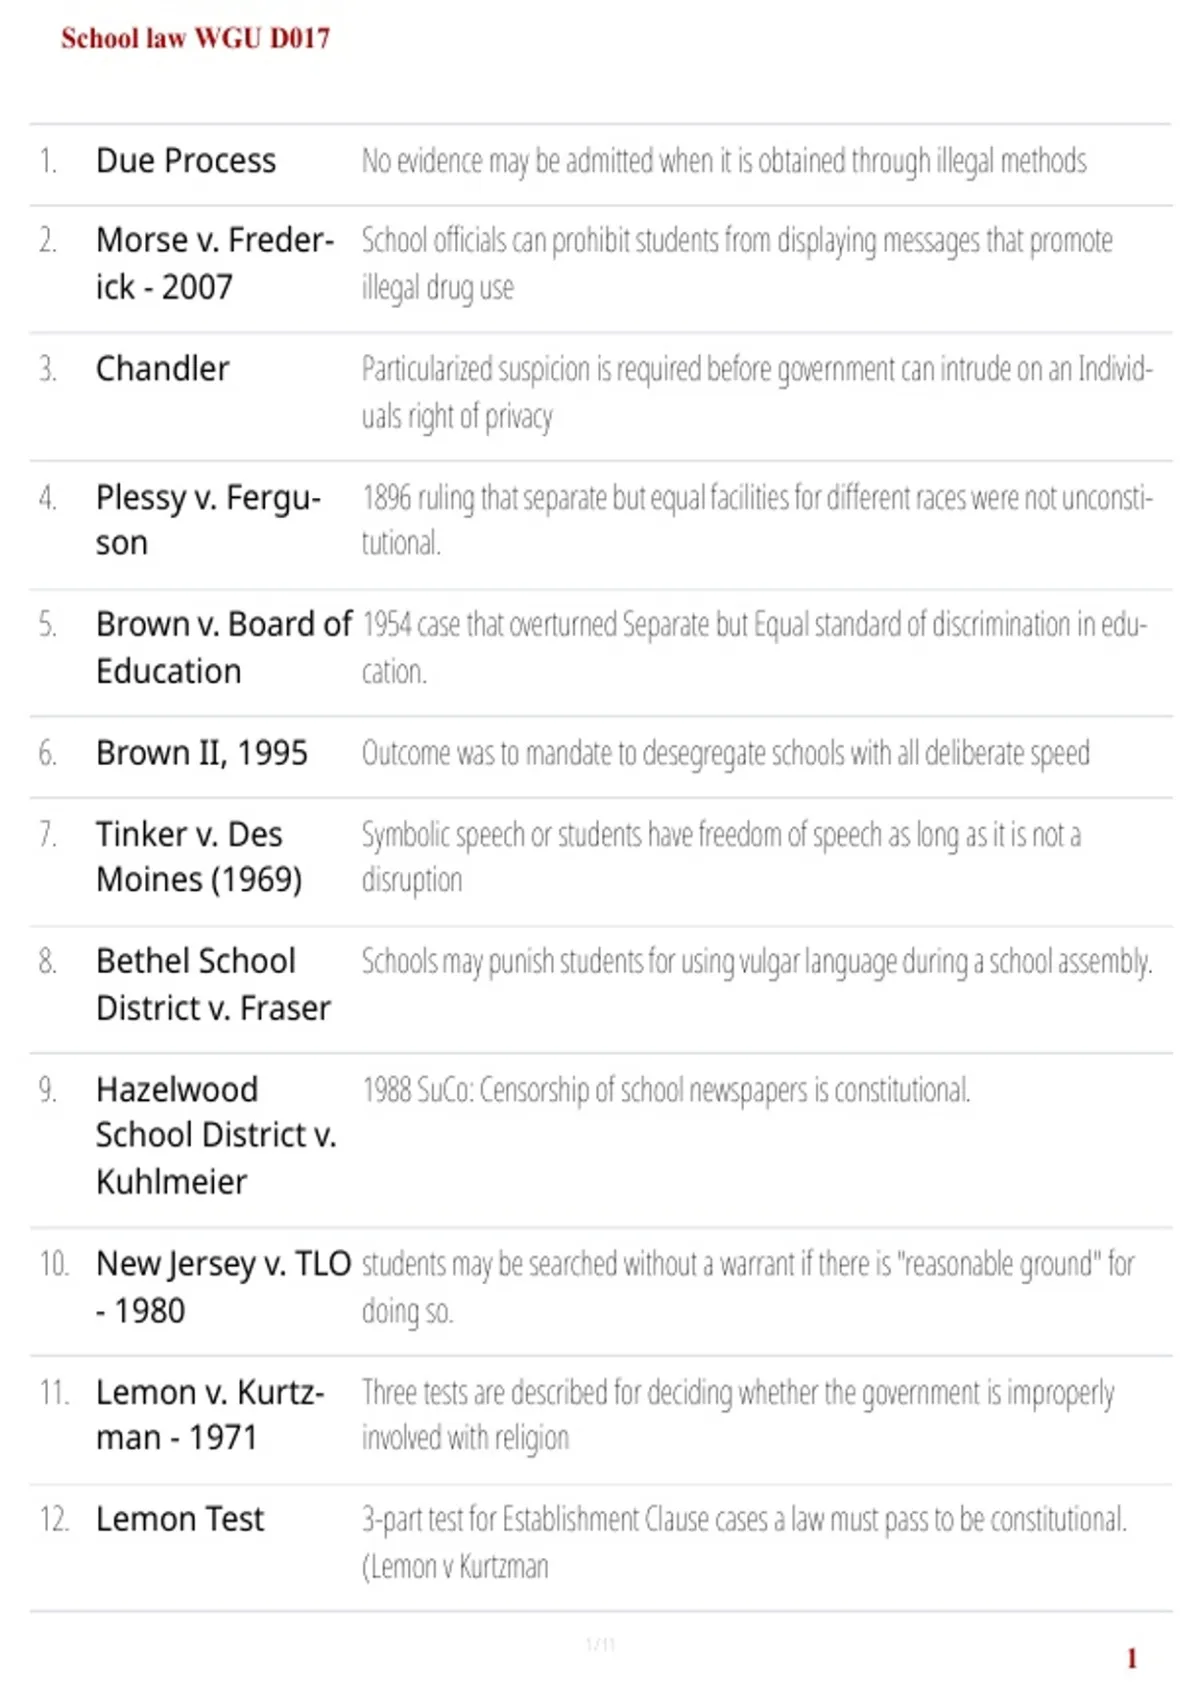Click the definition about censorship of school newspapers
The height and width of the screenshot is (1700, 1200).
666,1090
